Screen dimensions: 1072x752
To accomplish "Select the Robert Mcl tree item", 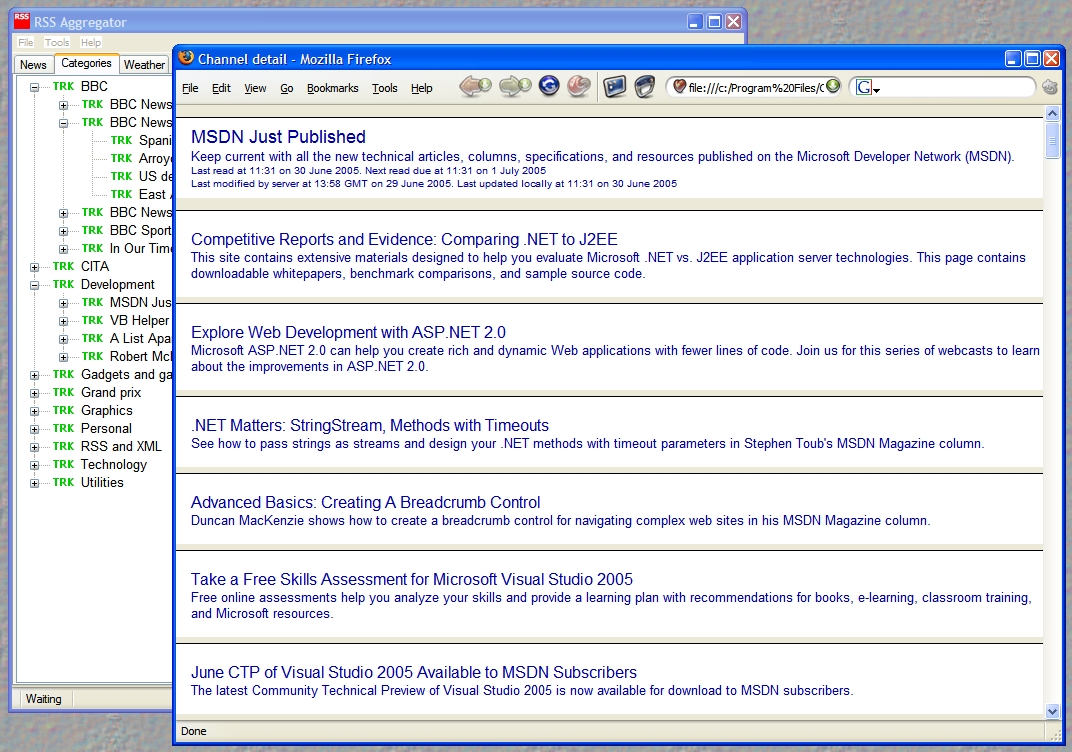I will 141,356.
